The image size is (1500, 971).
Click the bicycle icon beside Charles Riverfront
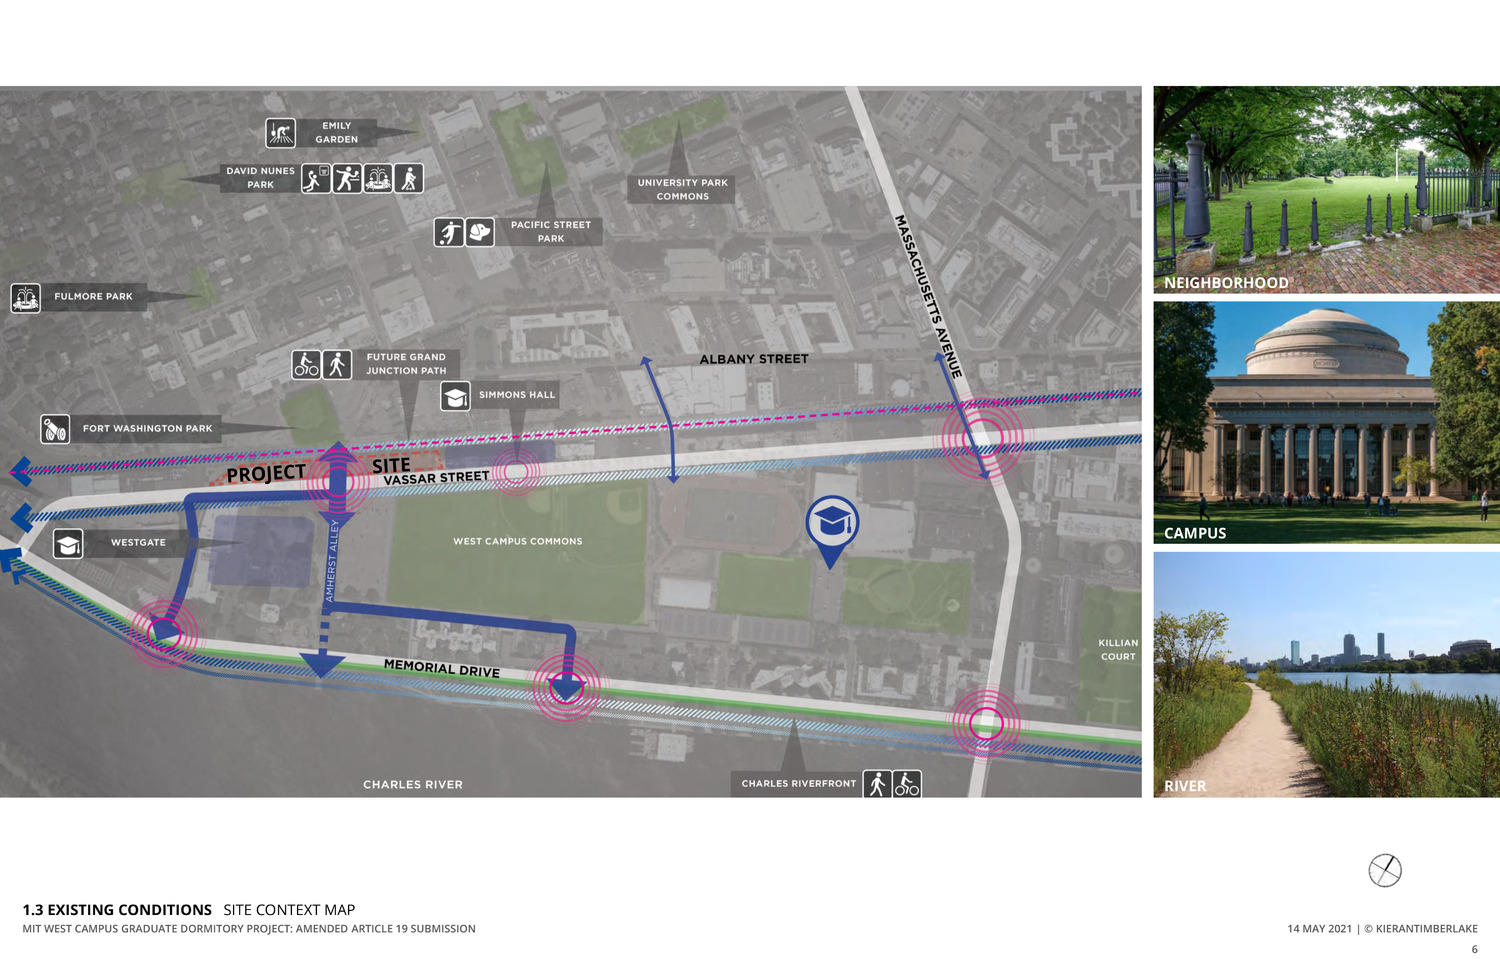click(x=907, y=784)
